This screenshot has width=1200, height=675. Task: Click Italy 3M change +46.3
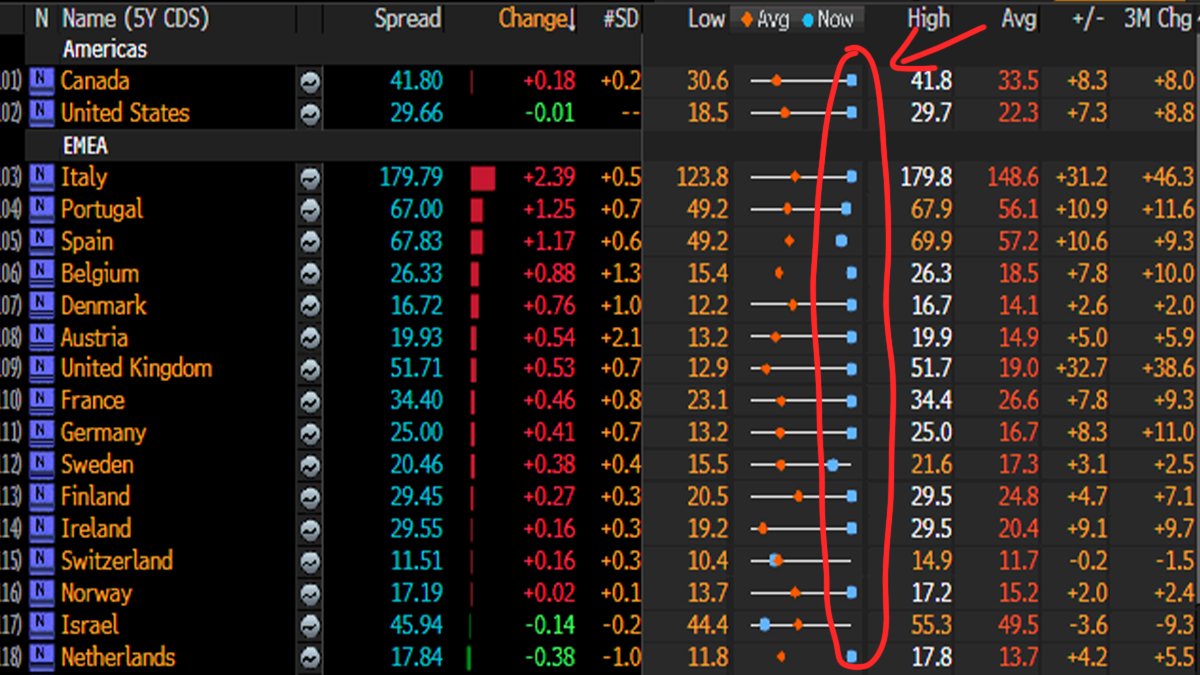pyautogui.click(x=1167, y=177)
